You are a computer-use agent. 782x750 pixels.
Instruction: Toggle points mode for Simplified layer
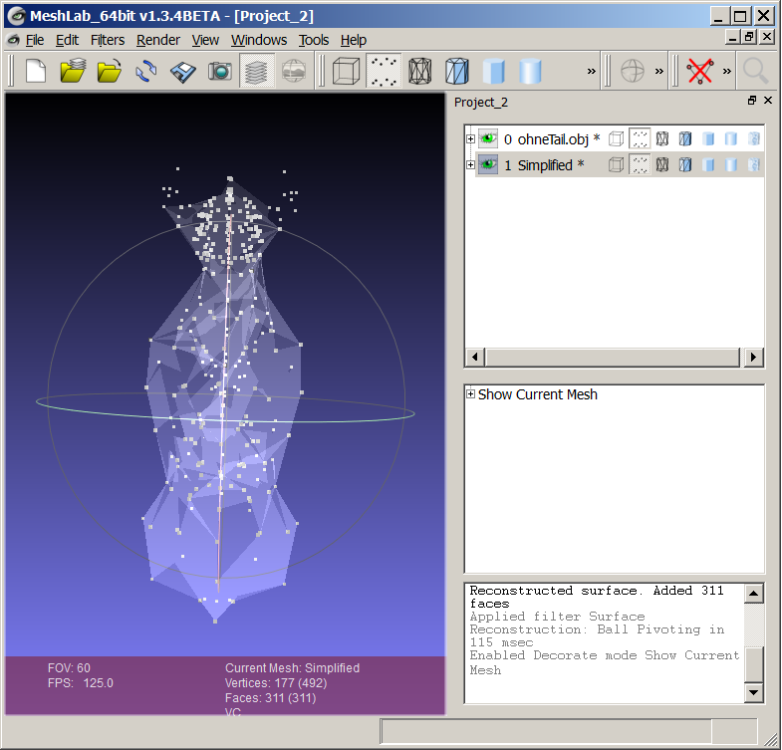pos(639,165)
